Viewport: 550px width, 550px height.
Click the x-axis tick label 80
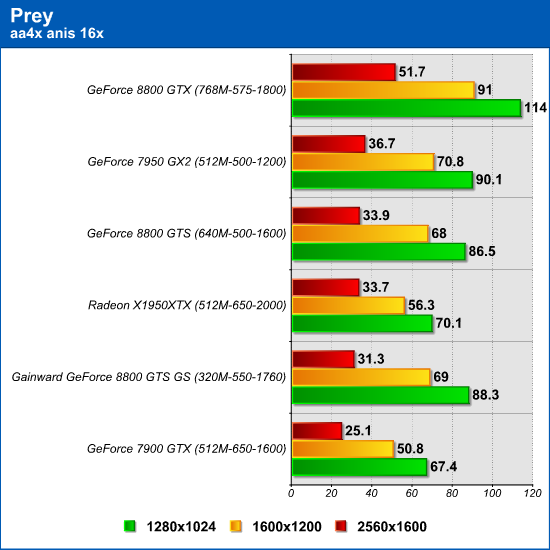coord(452,494)
